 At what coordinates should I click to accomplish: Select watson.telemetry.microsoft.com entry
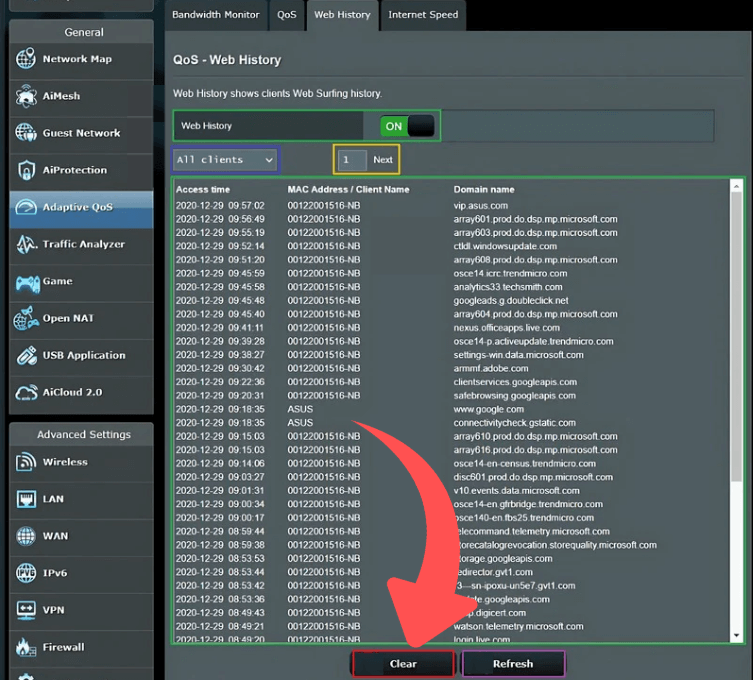coord(518,627)
